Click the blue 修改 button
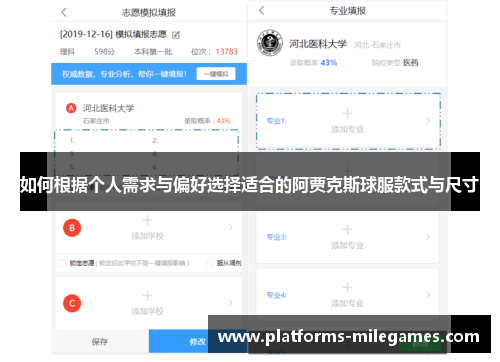This screenshot has width=500, height=362. click(197, 341)
